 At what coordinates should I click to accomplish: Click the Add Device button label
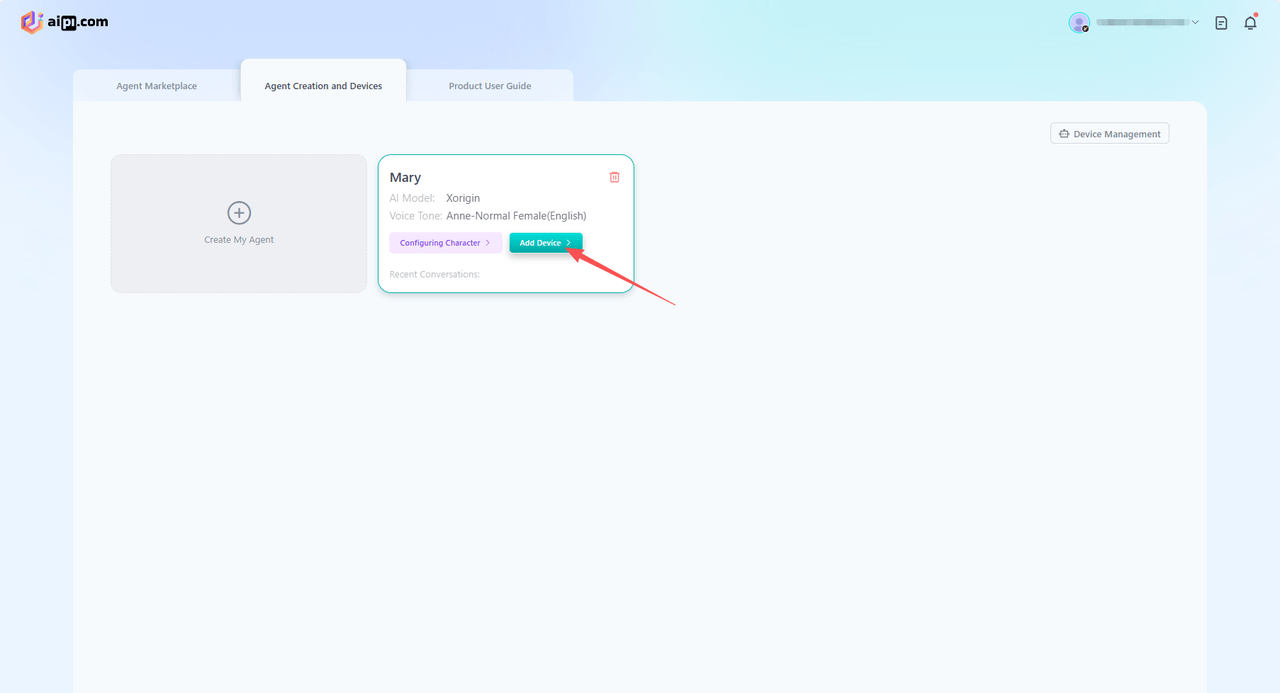[540, 243]
